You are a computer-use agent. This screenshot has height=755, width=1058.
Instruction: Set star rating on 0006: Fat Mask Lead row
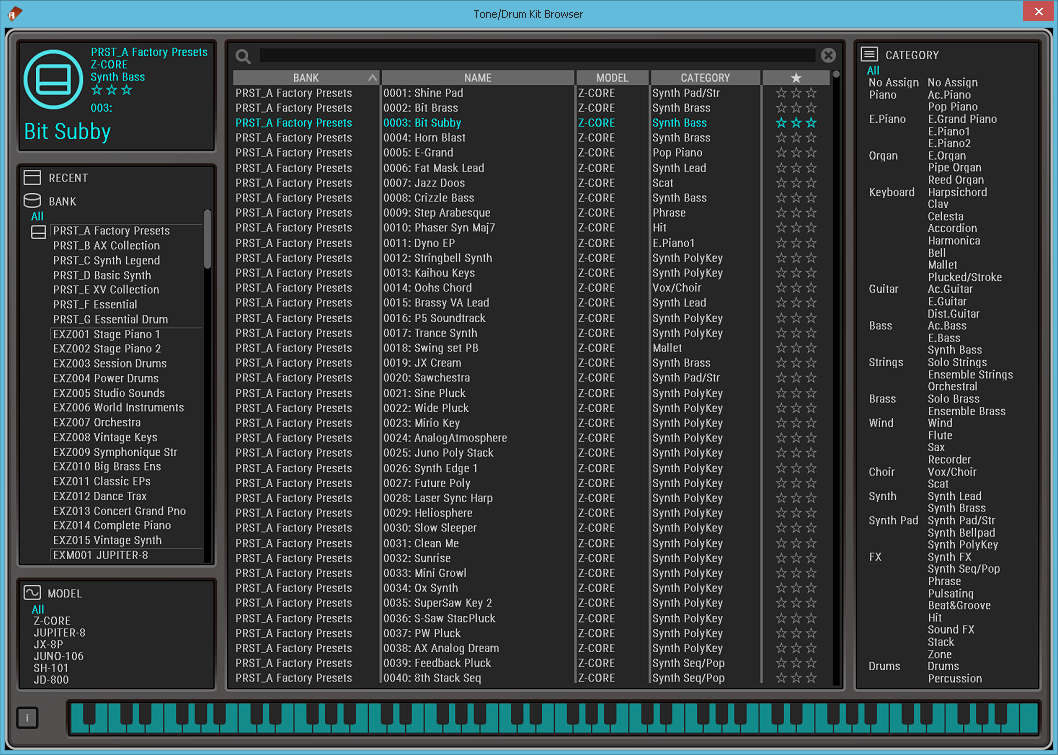point(796,168)
